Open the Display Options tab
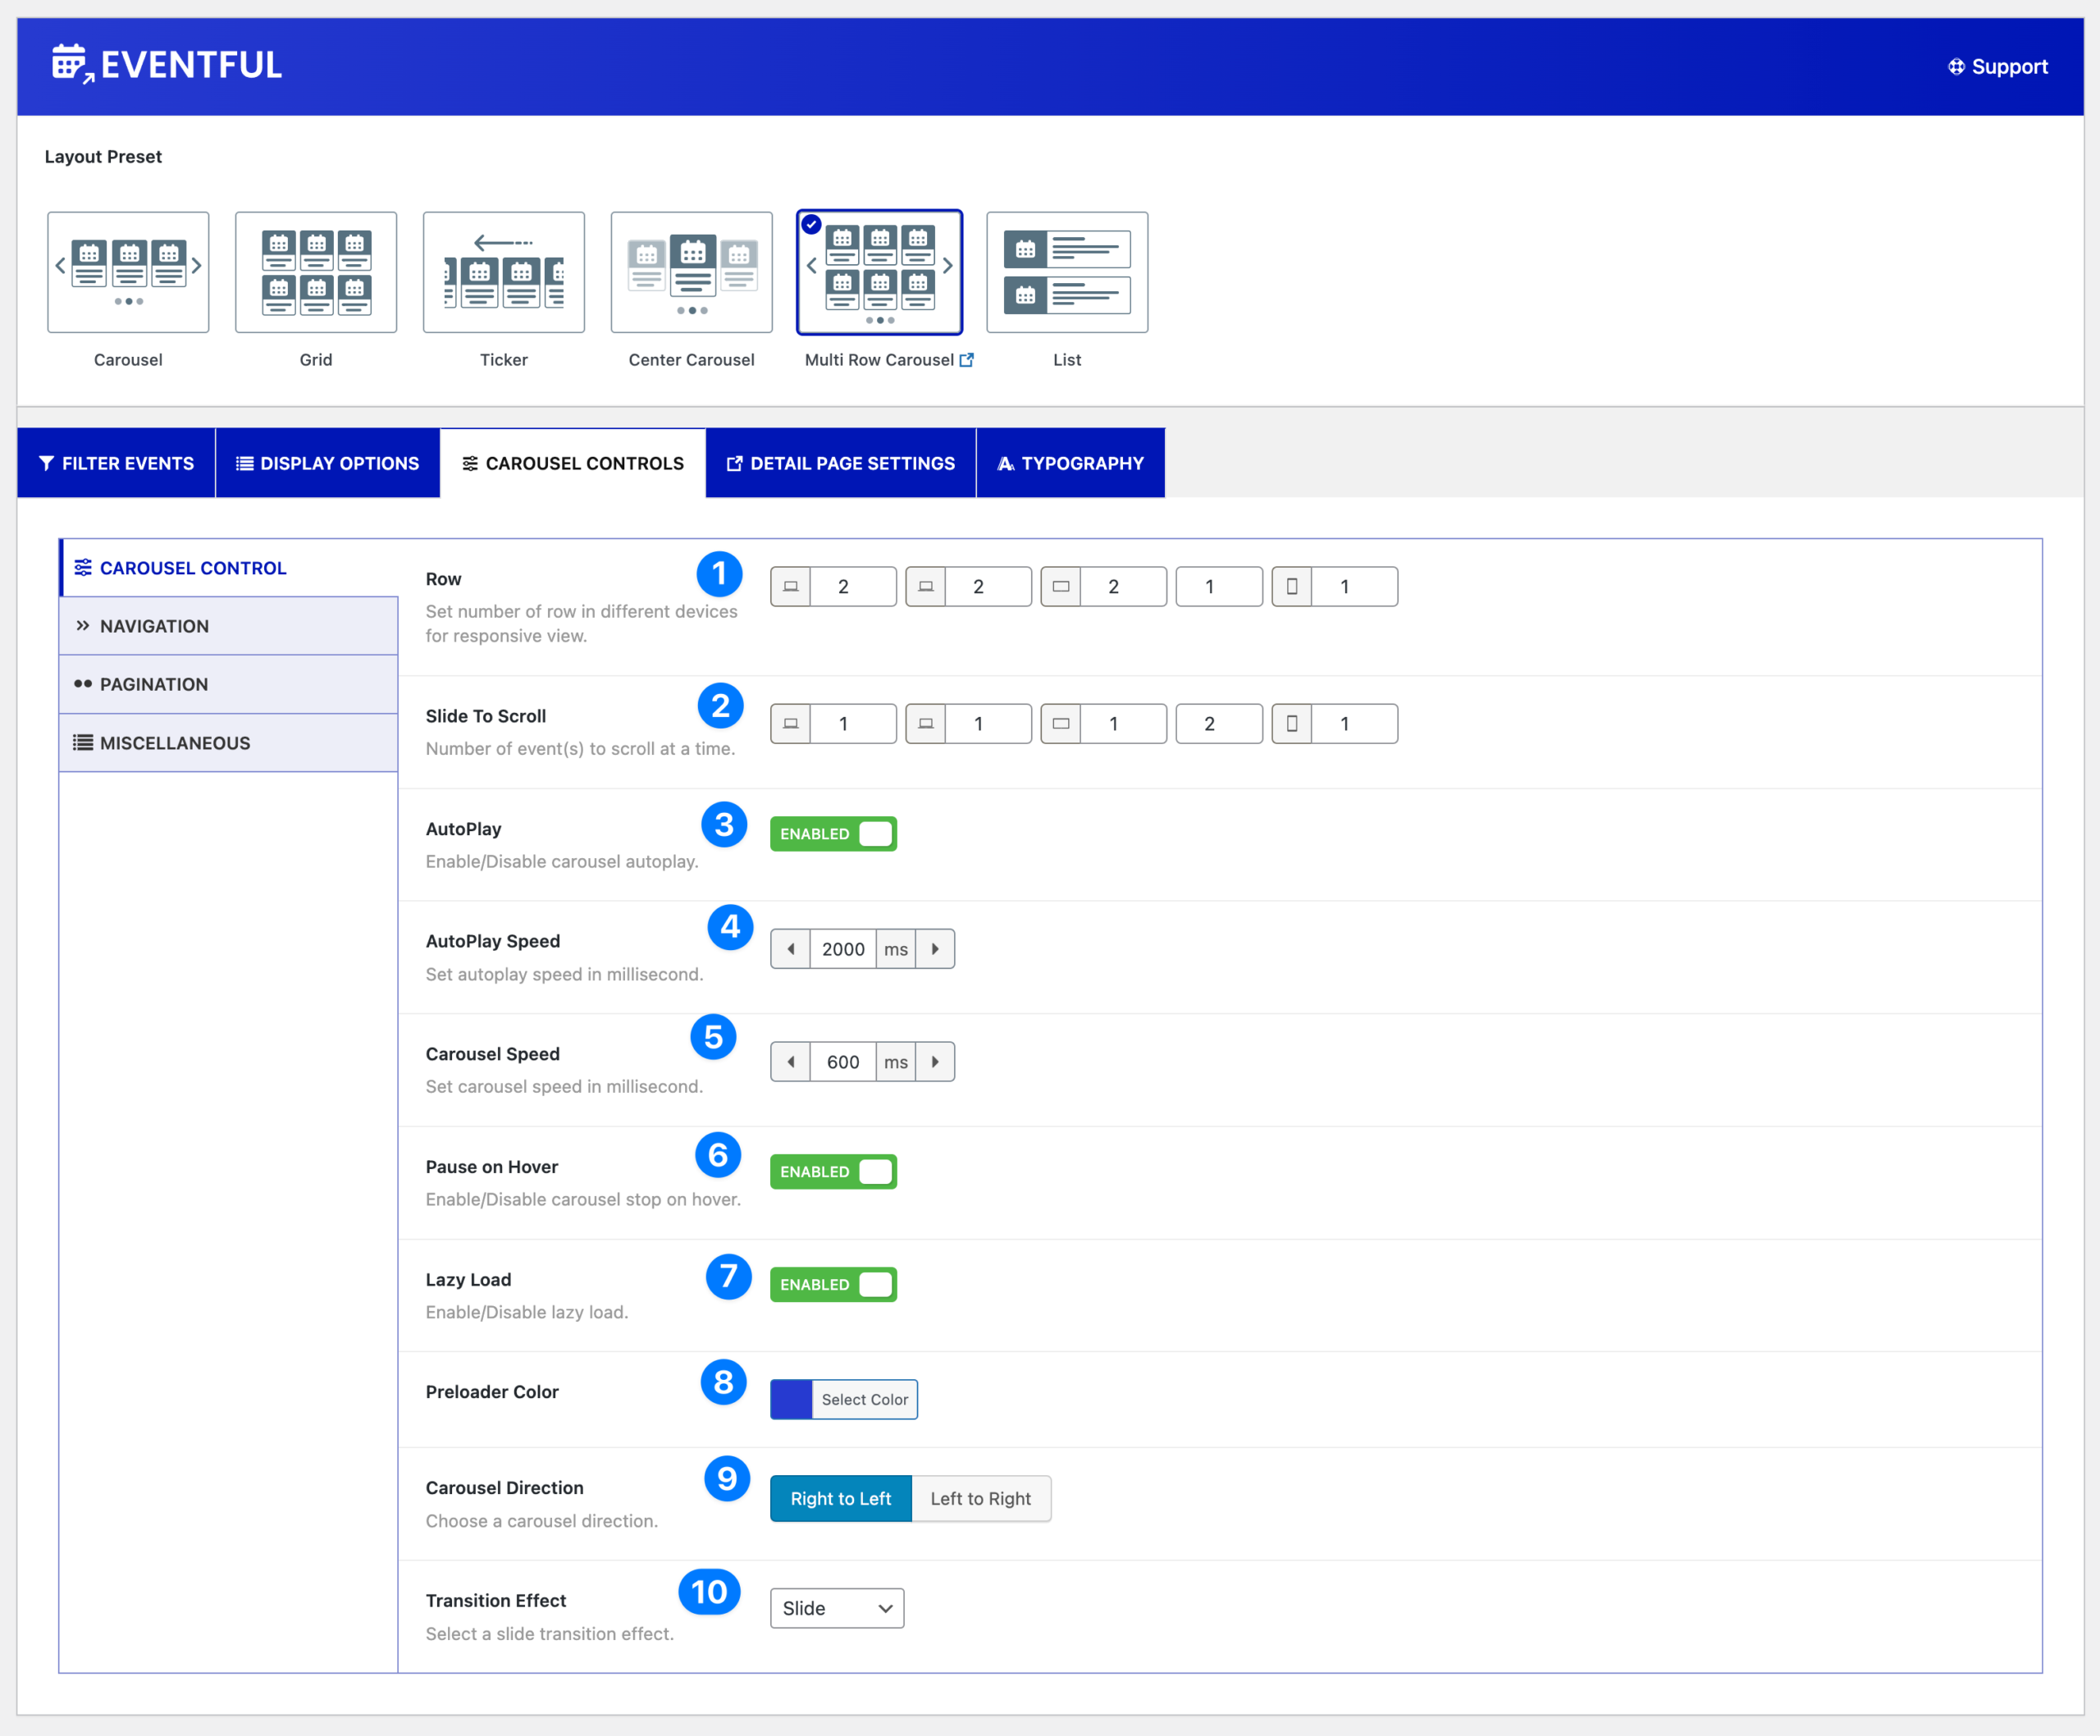The width and height of the screenshot is (2100, 1736). pyautogui.click(x=328, y=463)
